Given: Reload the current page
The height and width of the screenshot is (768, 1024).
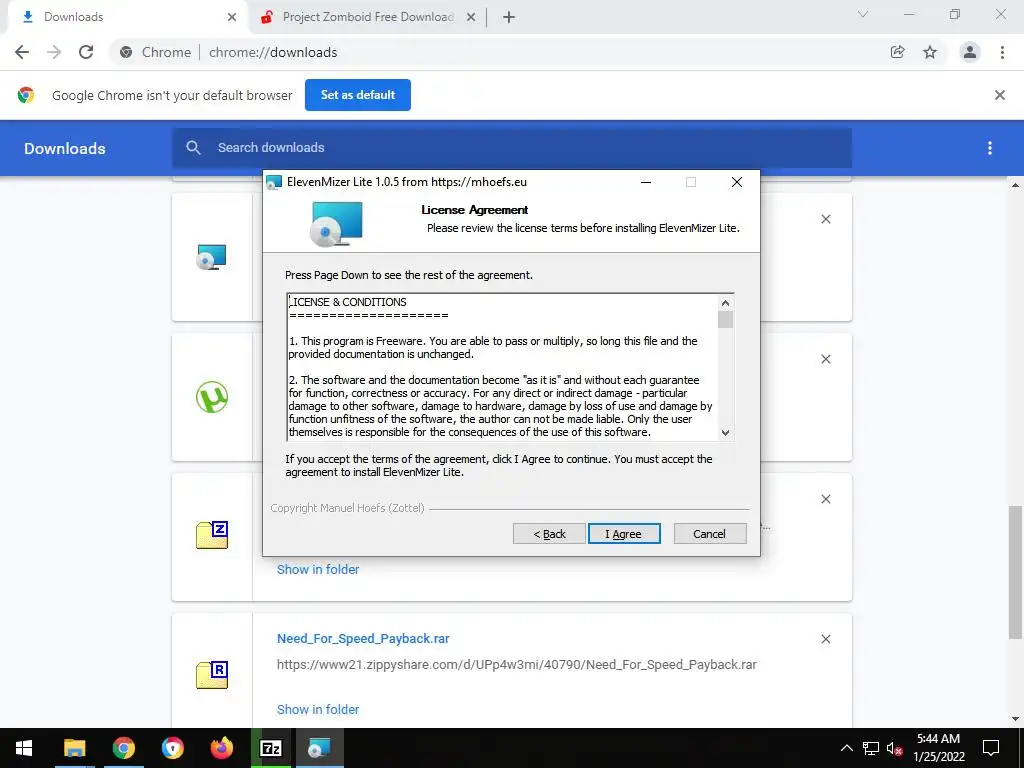Looking at the screenshot, I should click(86, 52).
